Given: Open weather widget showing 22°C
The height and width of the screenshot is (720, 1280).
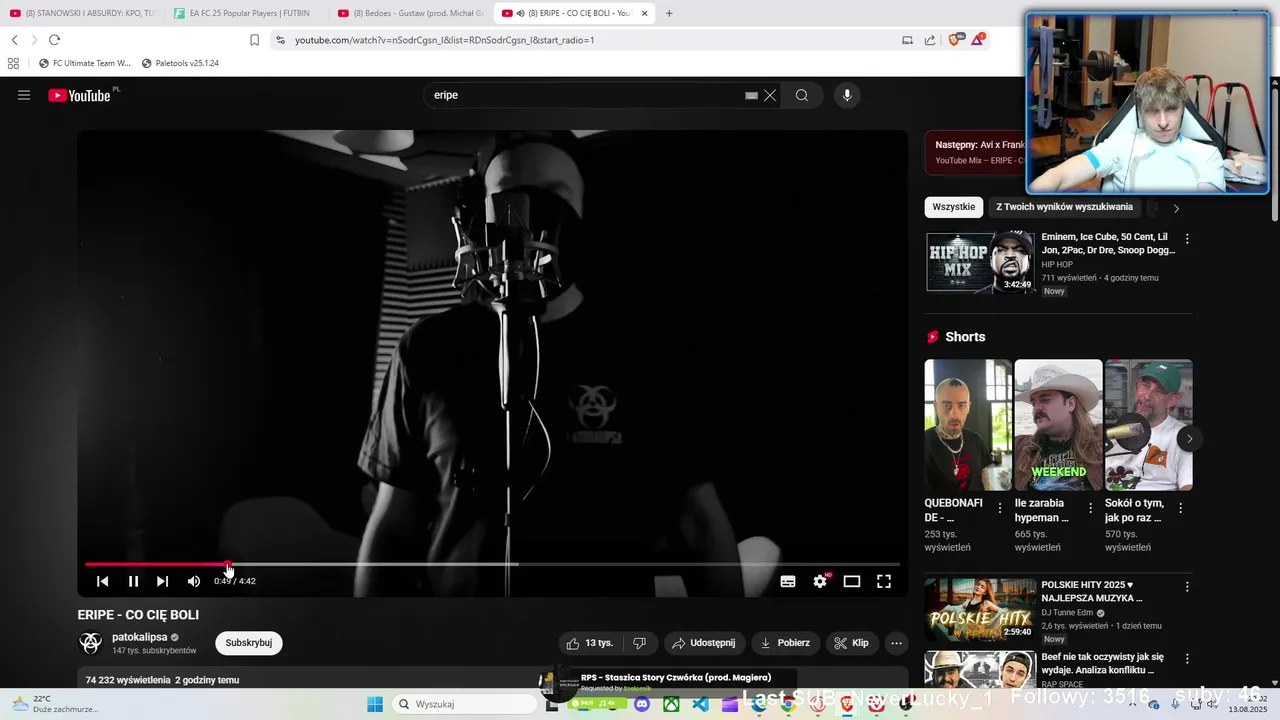Looking at the screenshot, I should click(55, 704).
